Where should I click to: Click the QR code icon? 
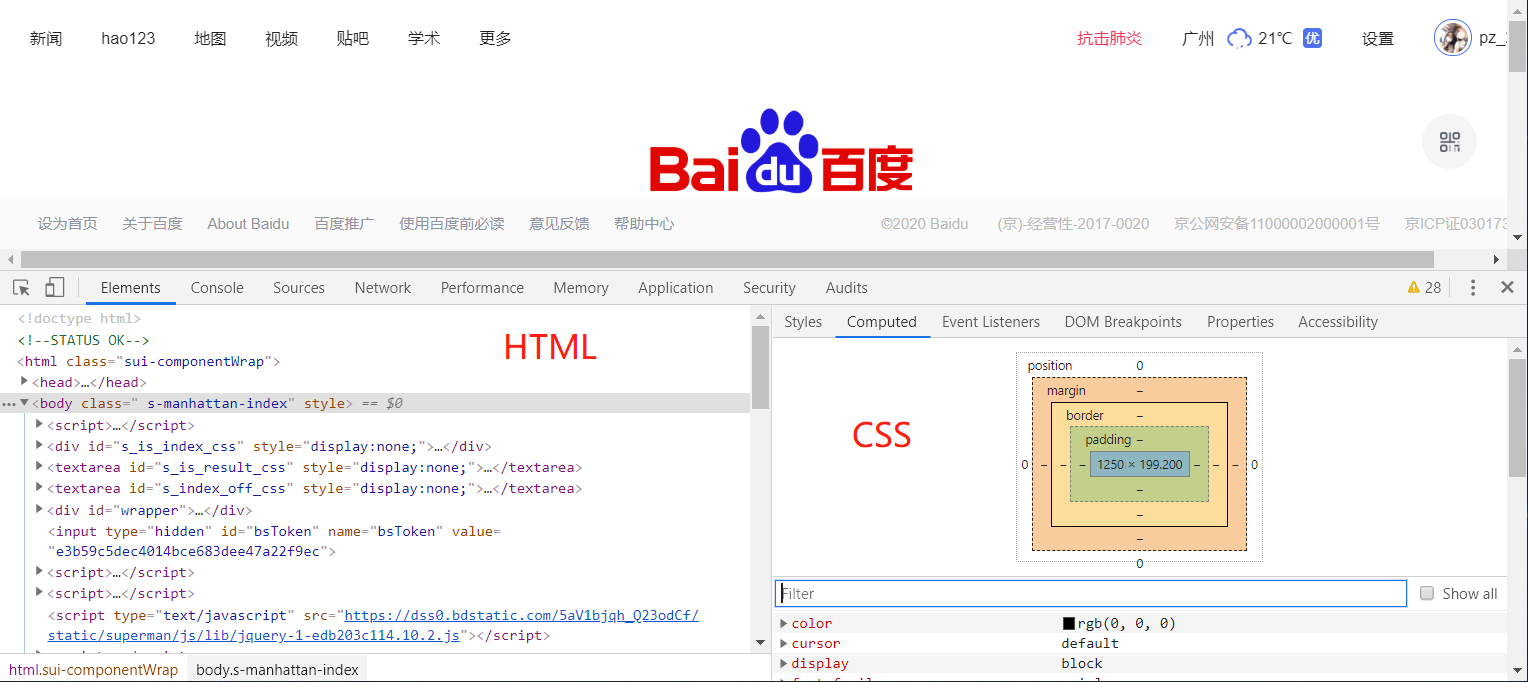tap(1449, 142)
